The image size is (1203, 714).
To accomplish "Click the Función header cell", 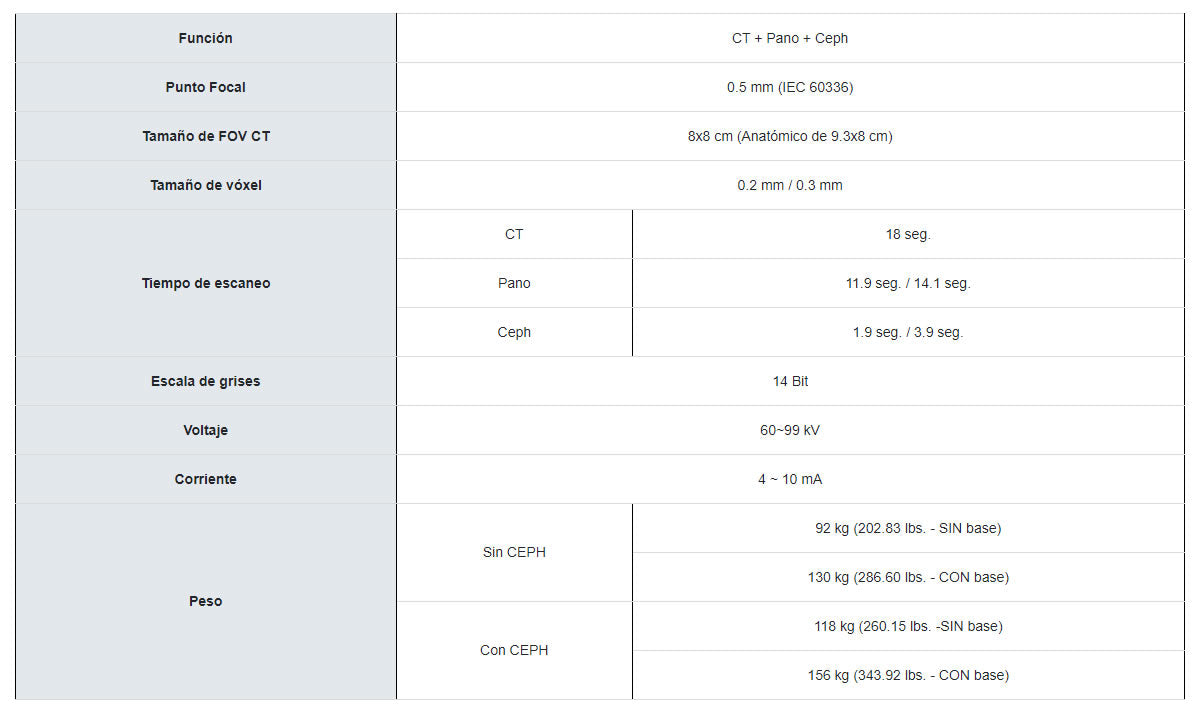I will coord(205,38).
